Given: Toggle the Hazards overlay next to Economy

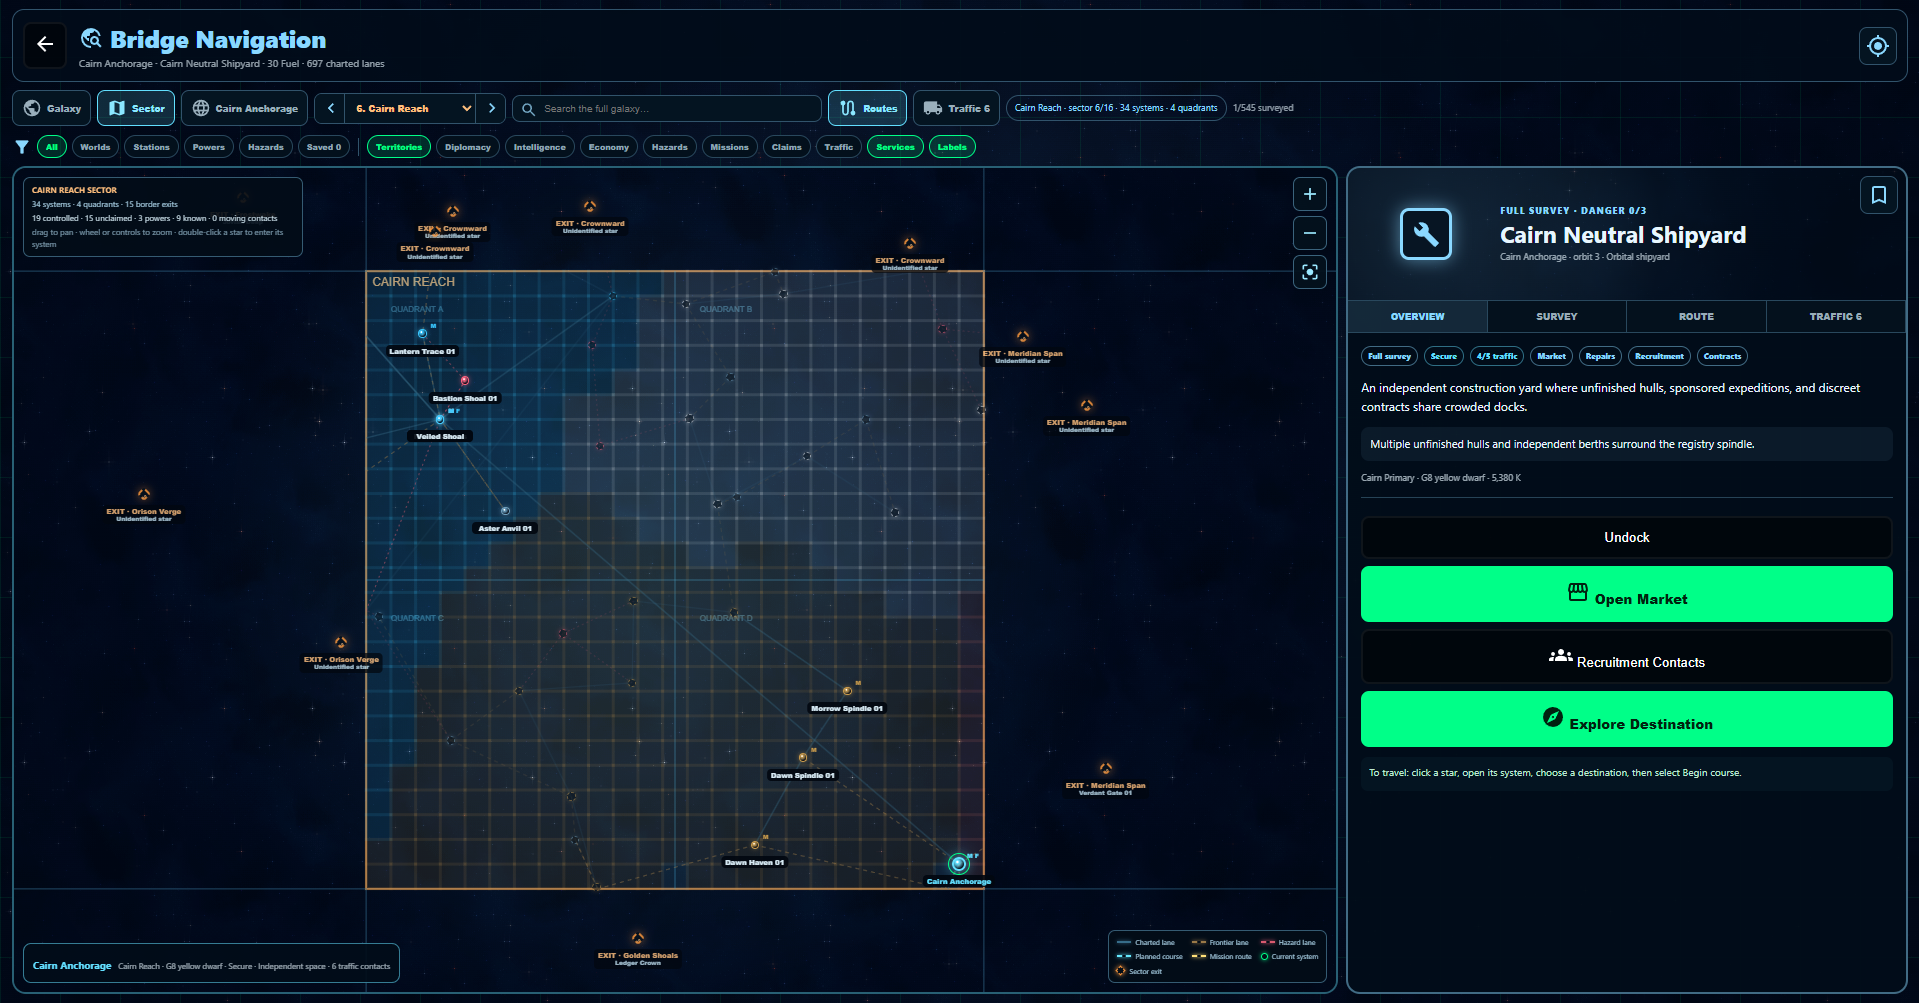Looking at the screenshot, I should pos(670,147).
